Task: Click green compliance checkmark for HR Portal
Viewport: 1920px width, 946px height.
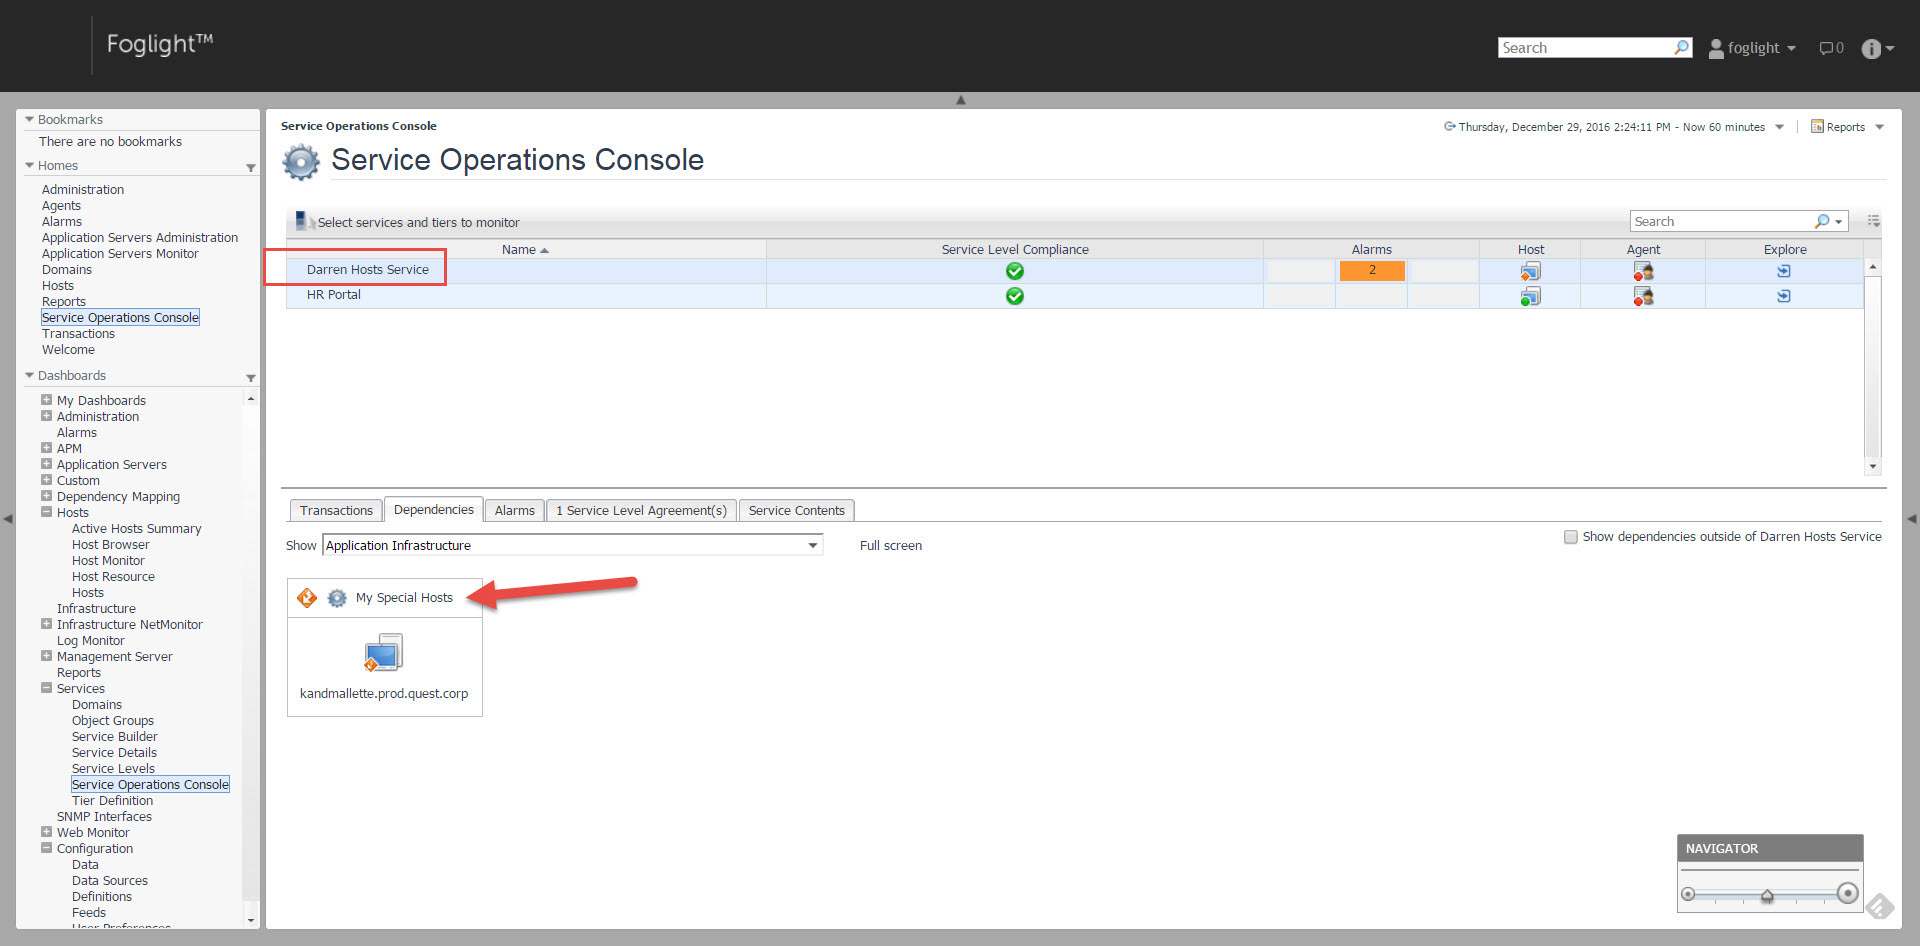Action: click(1014, 296)
